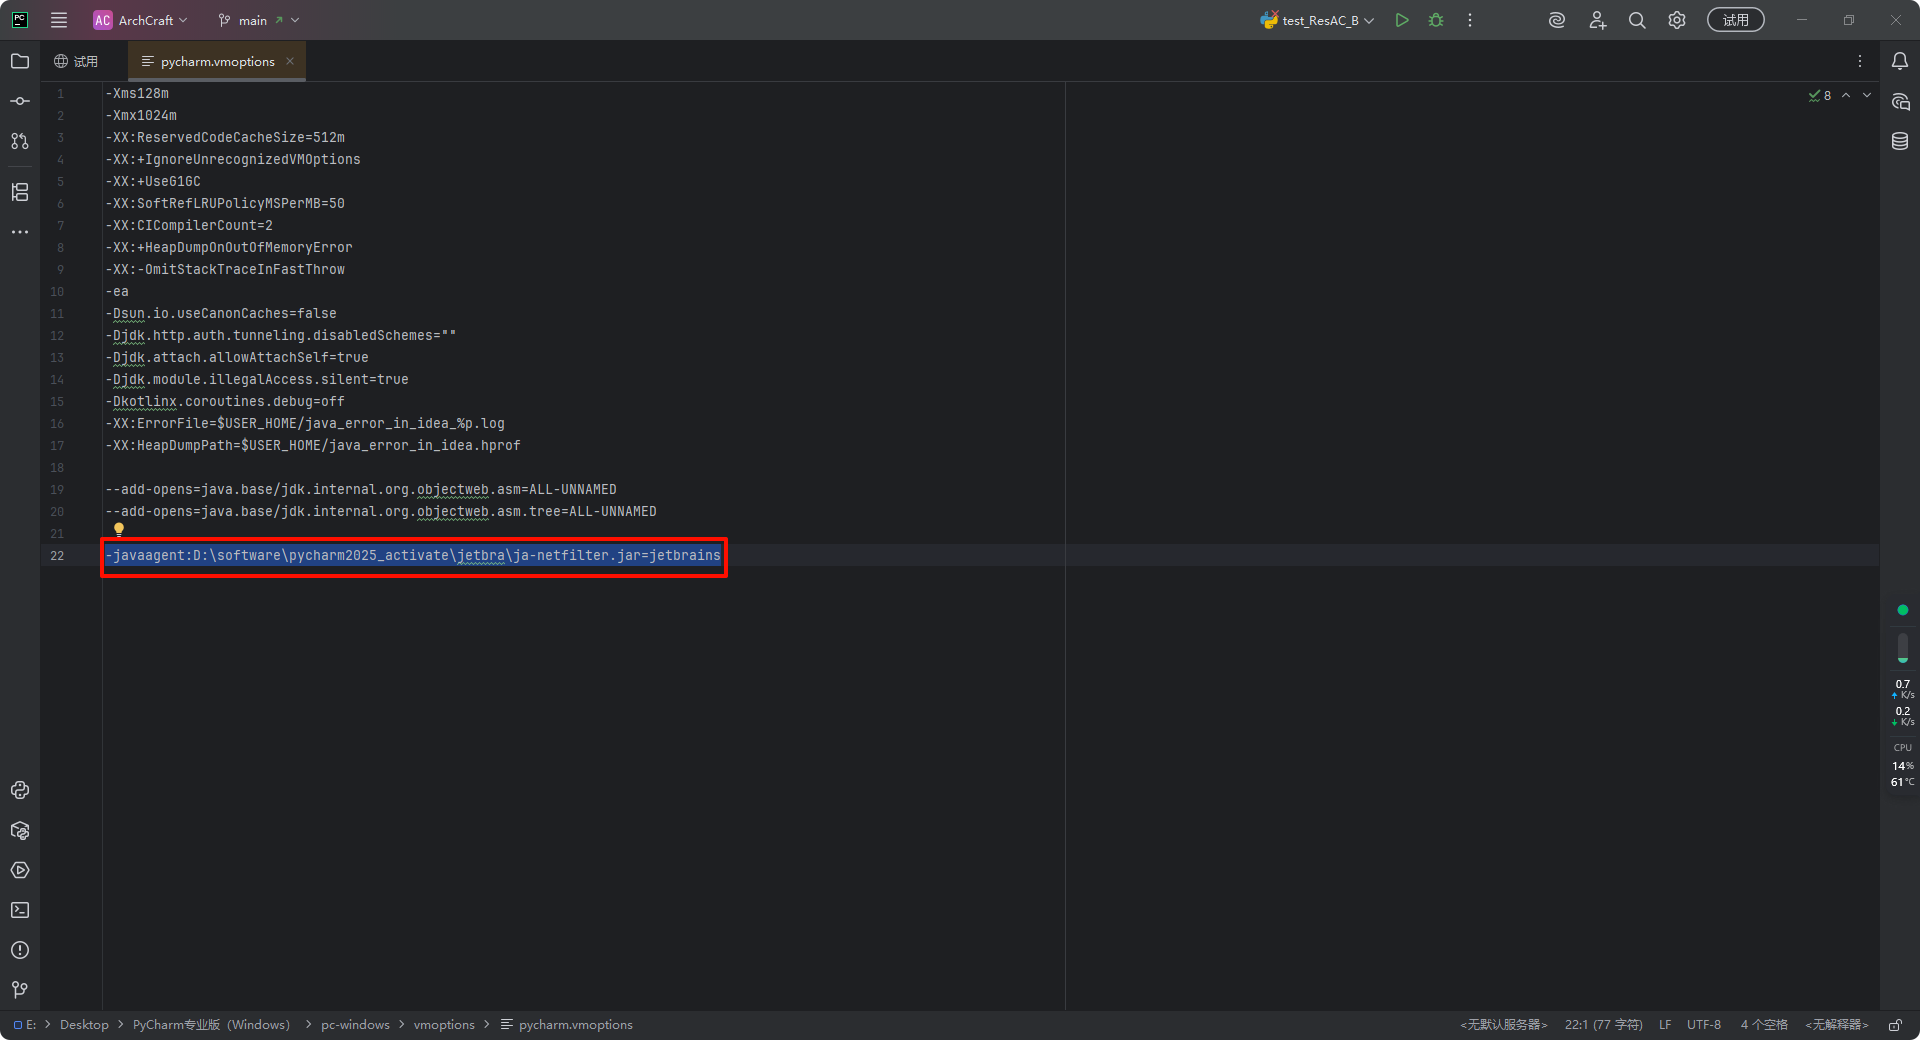Image resolution: width=1920 pixels, height=1040 pixels.
Task: Open the Terminal tool window
Action: (x=20, y=911)
